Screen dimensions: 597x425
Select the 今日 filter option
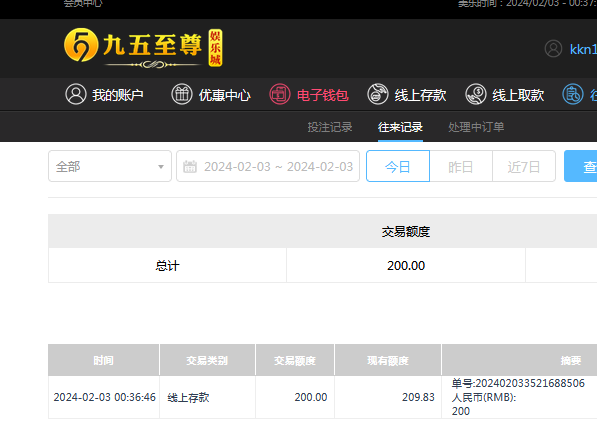click(x=398, y=166)
